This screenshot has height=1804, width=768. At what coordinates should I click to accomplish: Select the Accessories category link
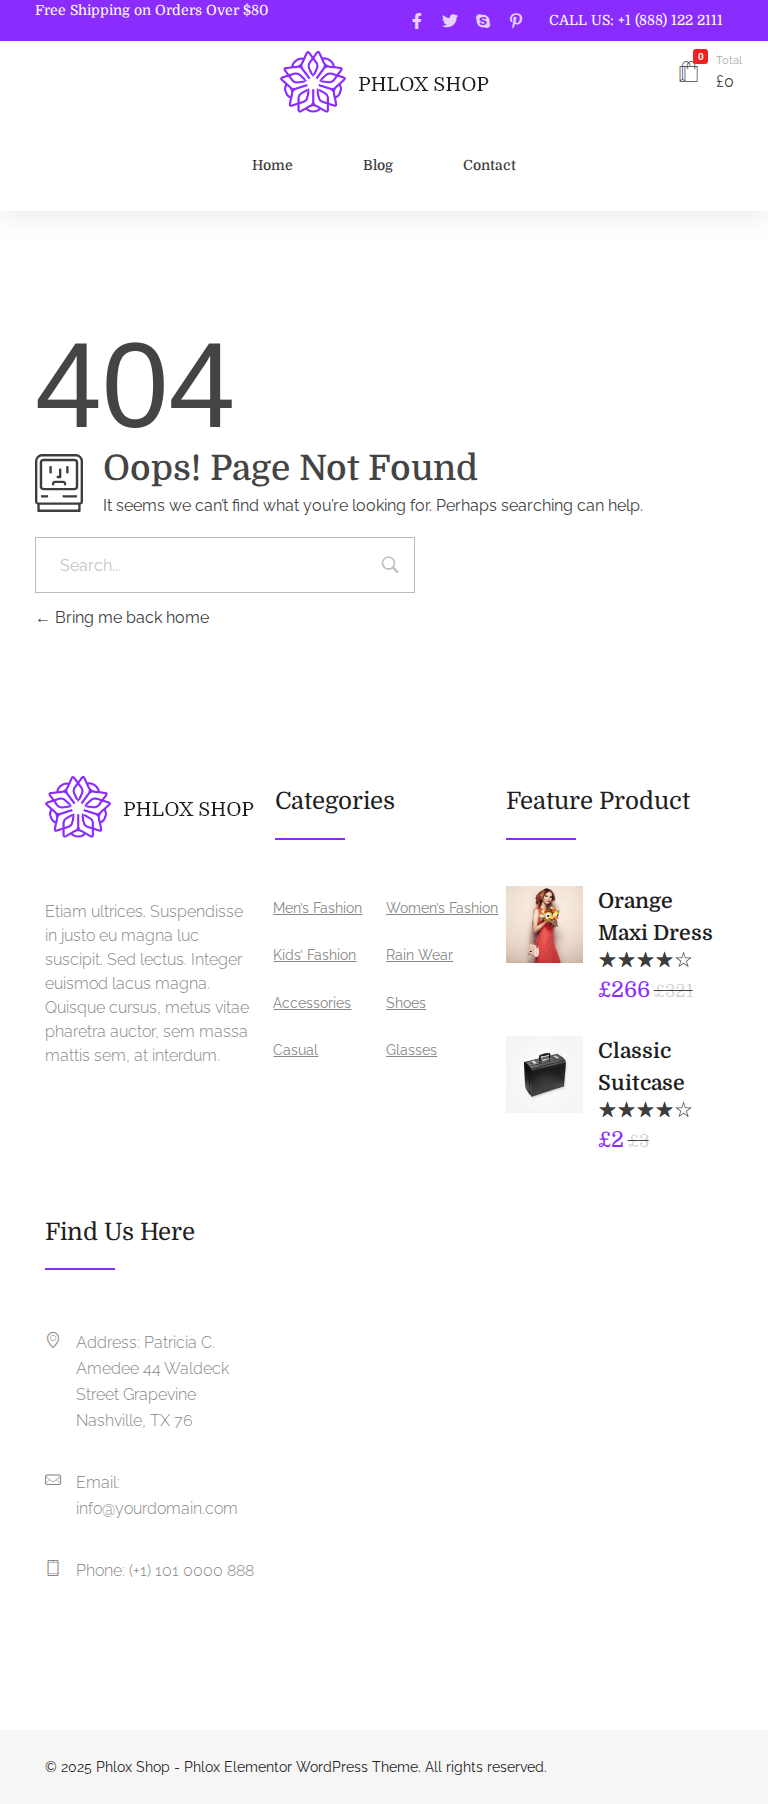coord(312,1003)
